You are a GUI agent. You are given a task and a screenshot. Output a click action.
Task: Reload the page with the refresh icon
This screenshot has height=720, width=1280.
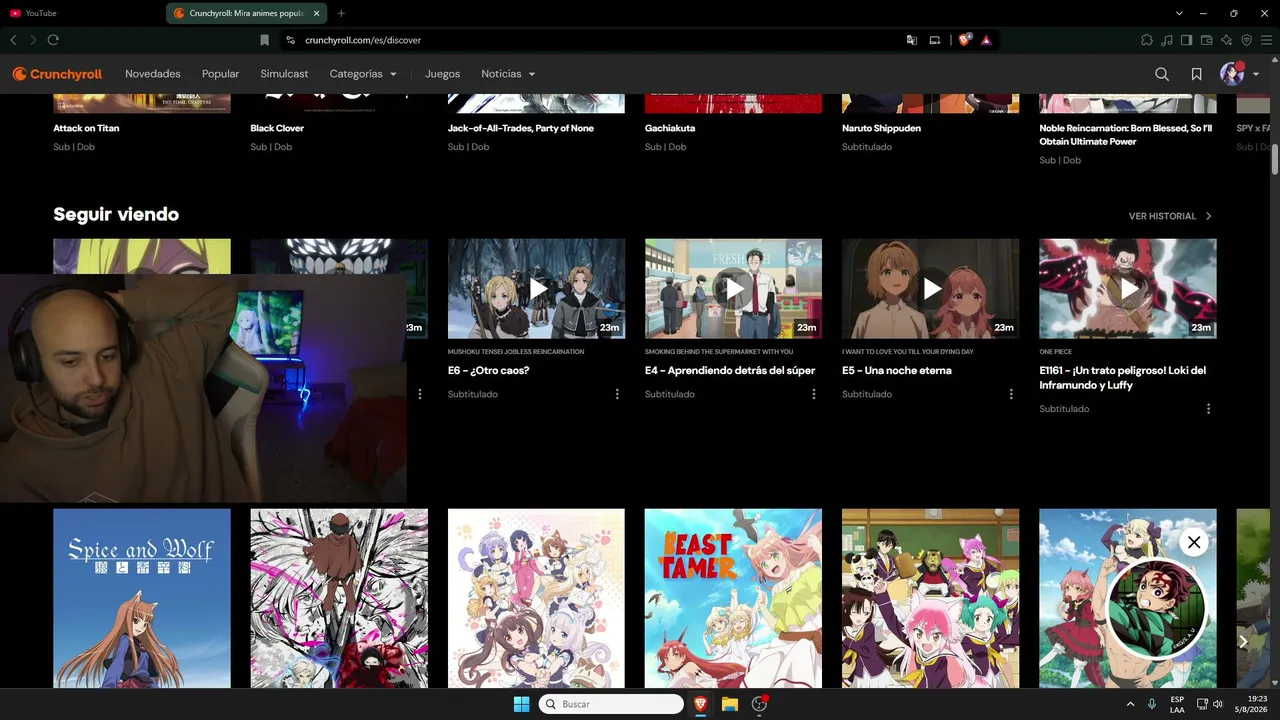pos(53,40)
